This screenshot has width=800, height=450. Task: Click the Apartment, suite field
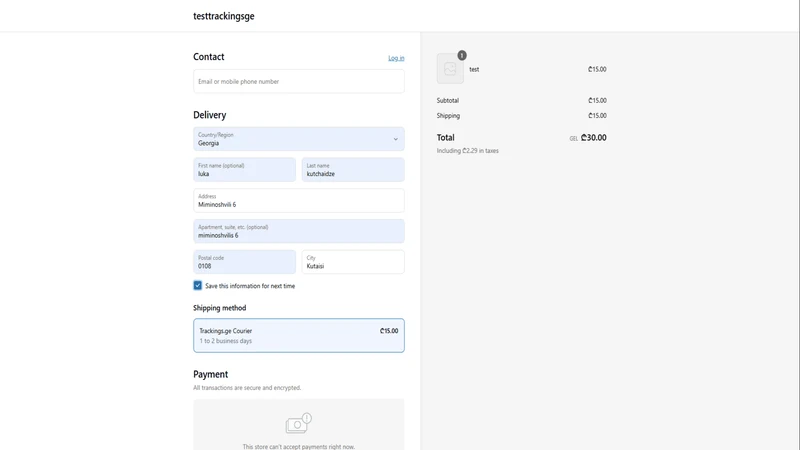pyautogui.click(x=298, y=231)
